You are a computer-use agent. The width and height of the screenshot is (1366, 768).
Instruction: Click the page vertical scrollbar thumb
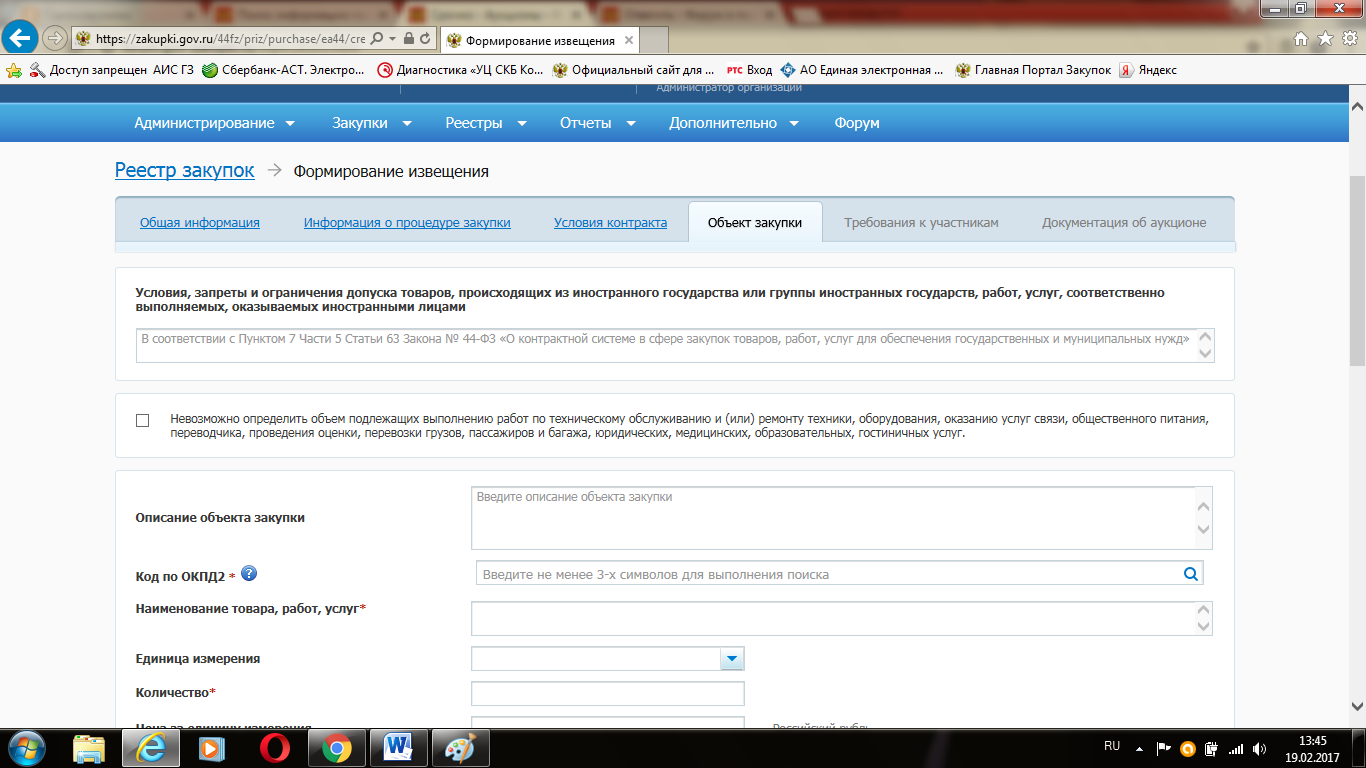(1357, 270)
